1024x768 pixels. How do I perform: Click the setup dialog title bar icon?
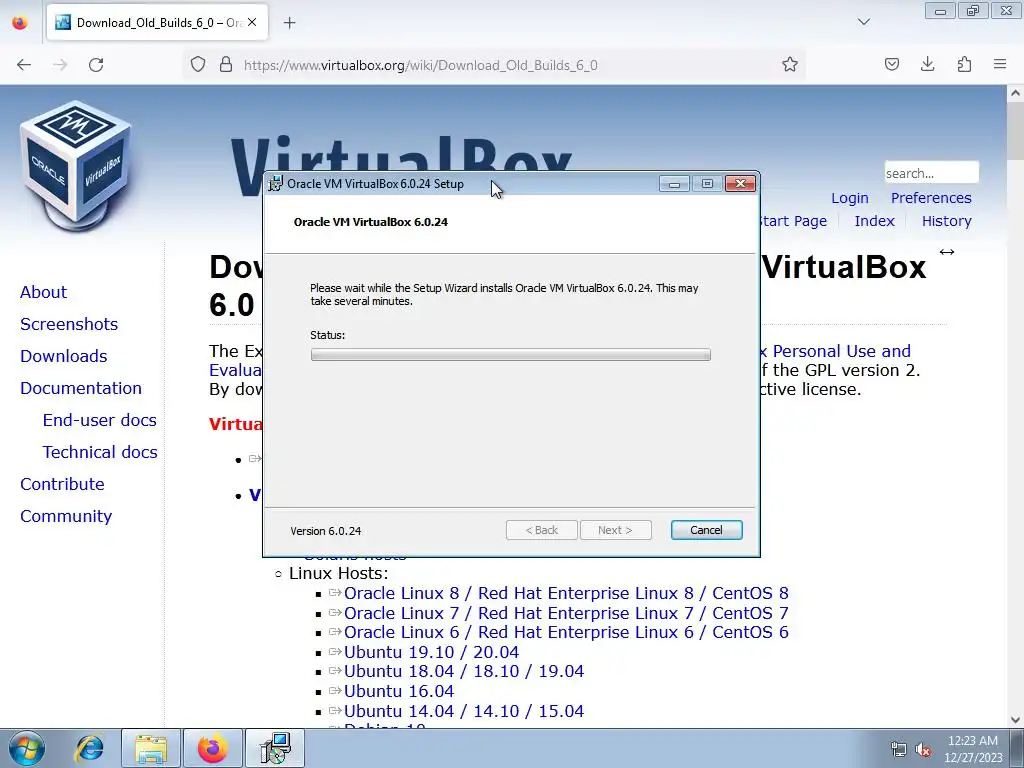point(276,184)
